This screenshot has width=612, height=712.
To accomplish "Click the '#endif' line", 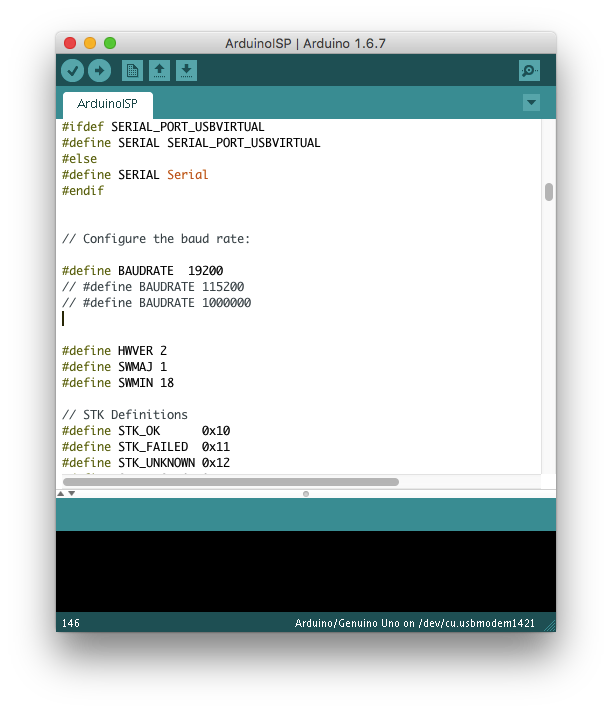I will pos(83,191).
